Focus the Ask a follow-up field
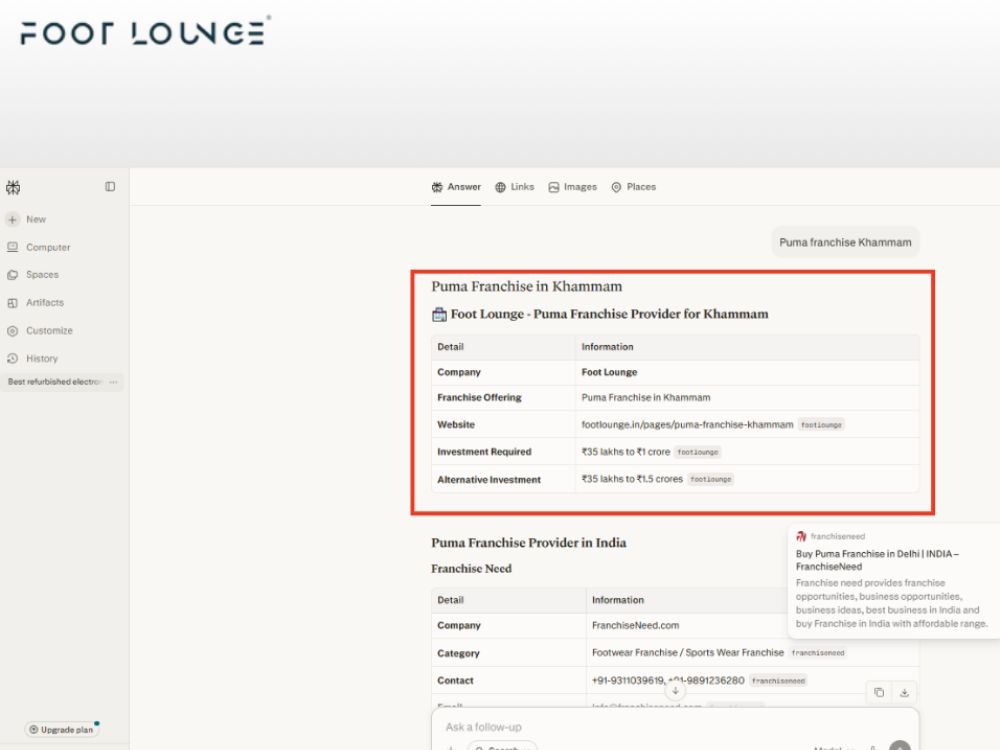The image size is (1000, 750). click(675, 728)
